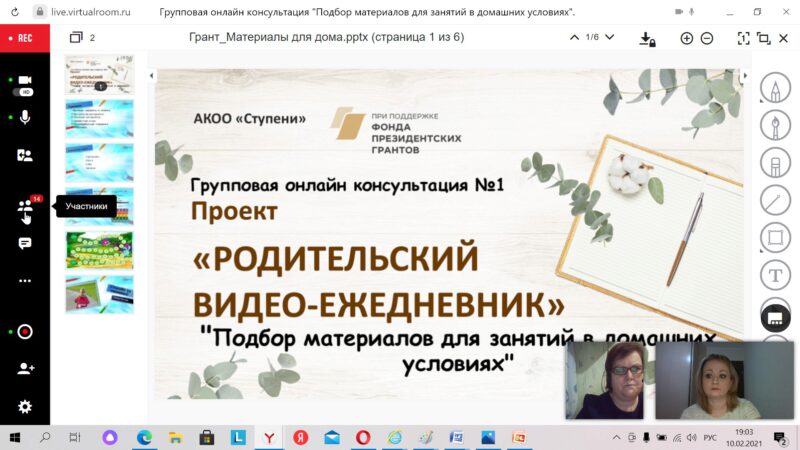This screenshot has height=450, width=800.
Task: Close the presentation with X
Action: 784,38
